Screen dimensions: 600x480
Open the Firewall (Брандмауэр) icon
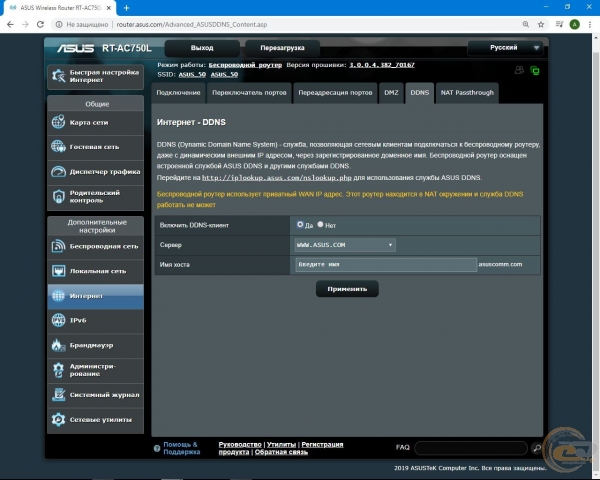pos(59,345)
